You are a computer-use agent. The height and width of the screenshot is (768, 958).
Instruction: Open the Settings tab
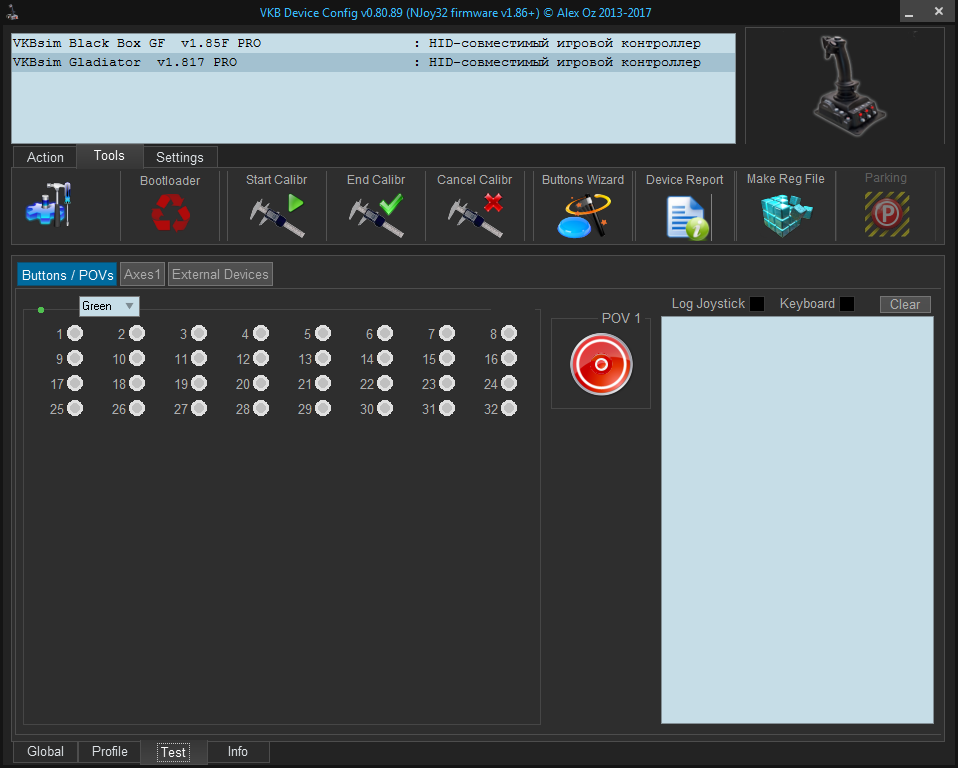(180, 157)
